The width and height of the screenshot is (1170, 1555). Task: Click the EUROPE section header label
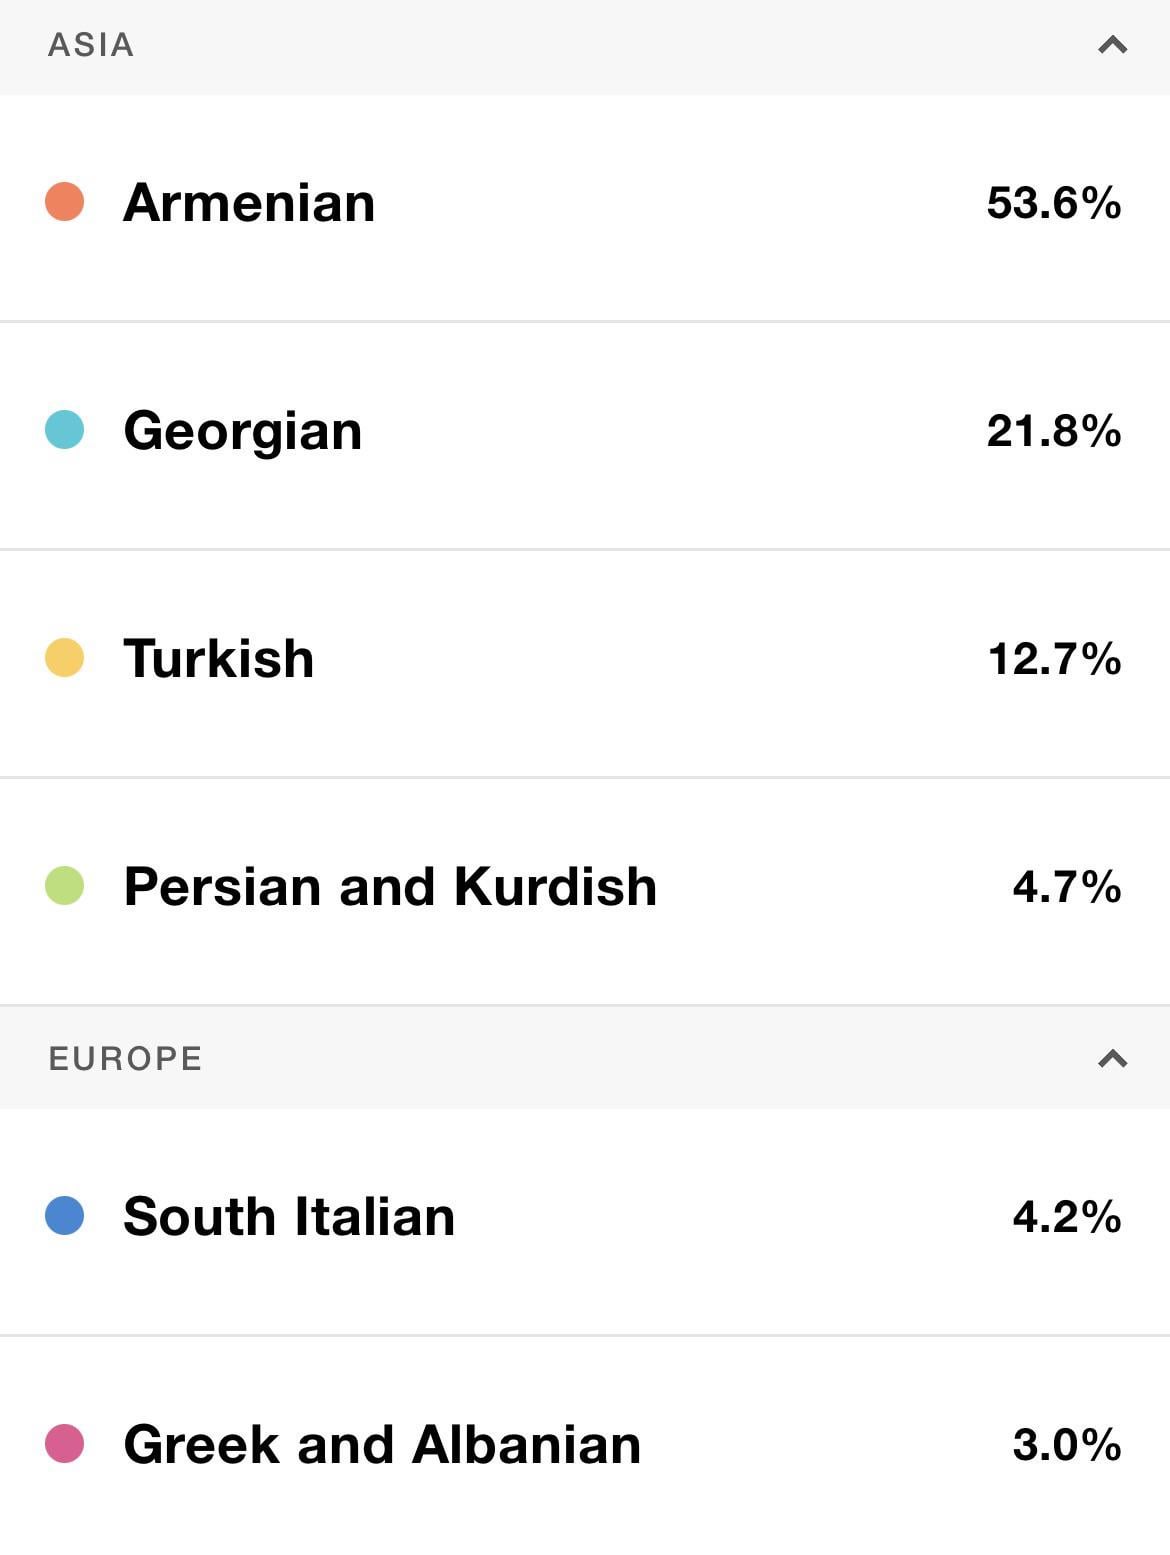coord(125,1059)
